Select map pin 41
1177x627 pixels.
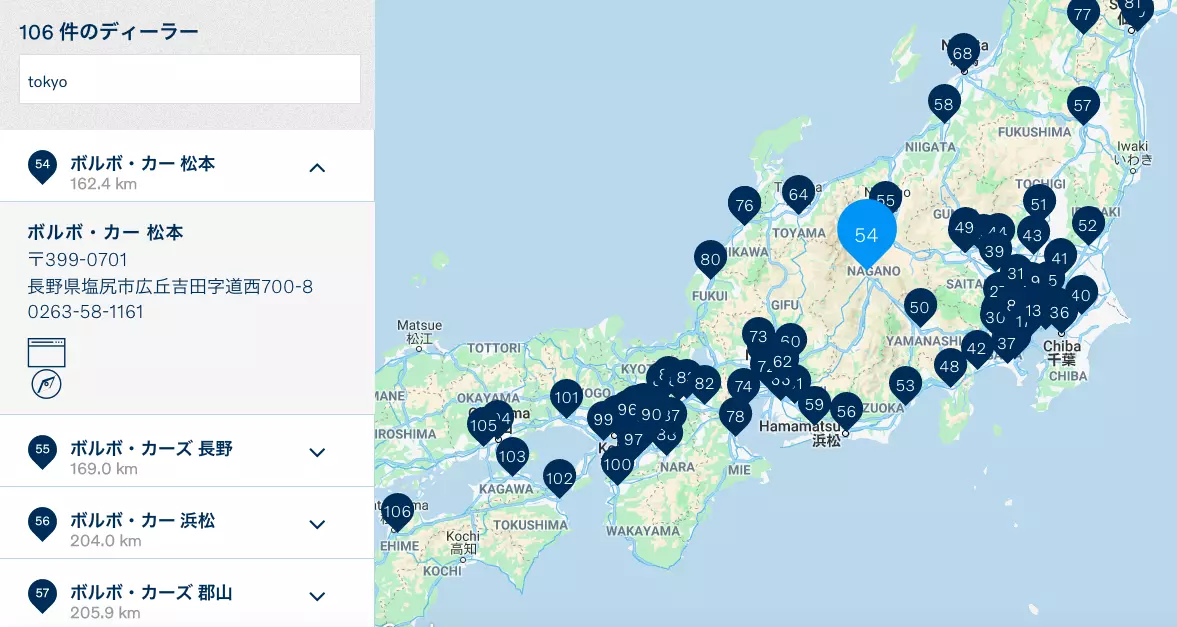(x=1060, y=259)
